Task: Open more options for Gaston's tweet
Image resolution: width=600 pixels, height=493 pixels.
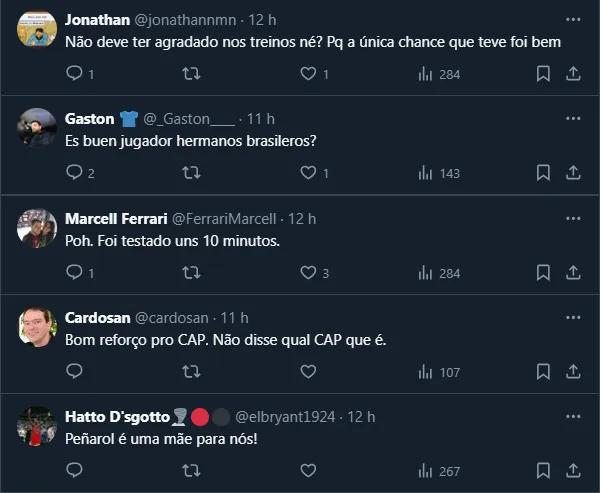Action: [572, 118]
